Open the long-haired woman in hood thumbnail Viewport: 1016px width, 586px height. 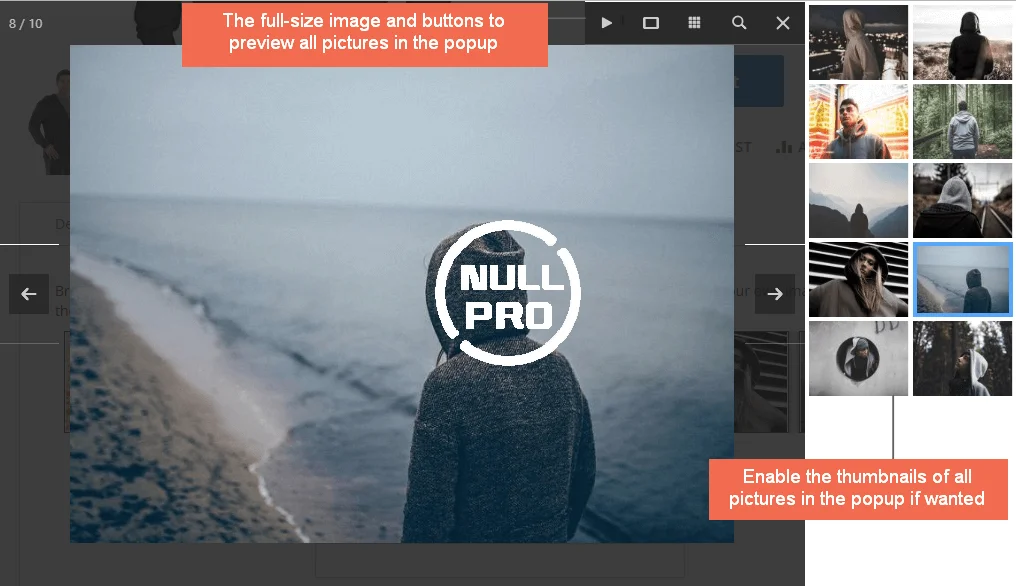[858, 279]
